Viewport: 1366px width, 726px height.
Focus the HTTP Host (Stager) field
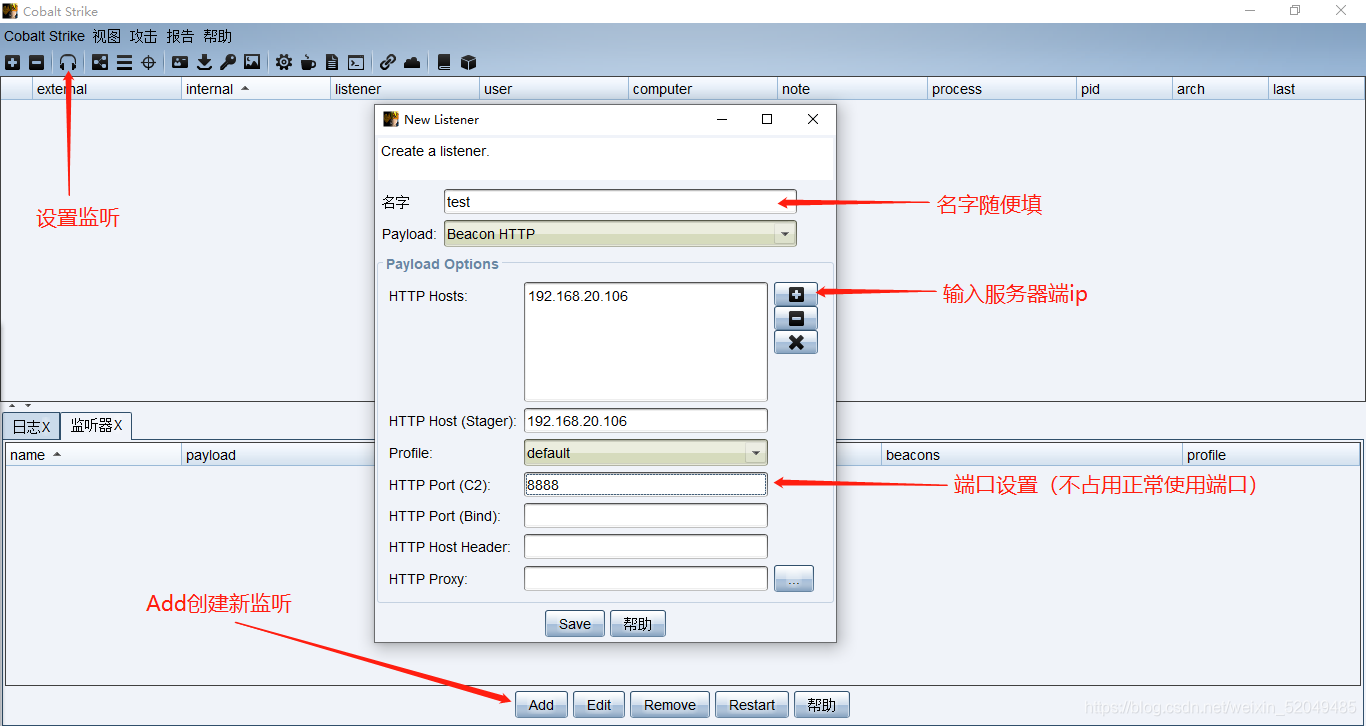click(646, 421)
